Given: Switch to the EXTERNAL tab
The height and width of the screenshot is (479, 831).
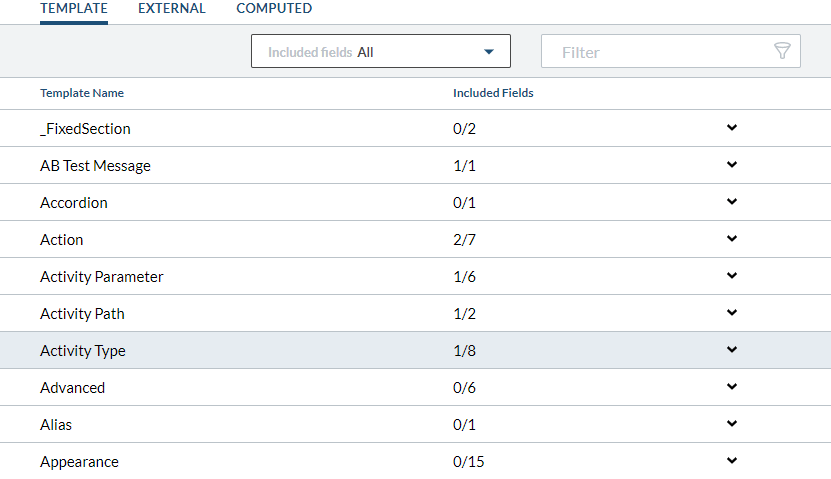Looking at the screenshot, I should [172, 9].
